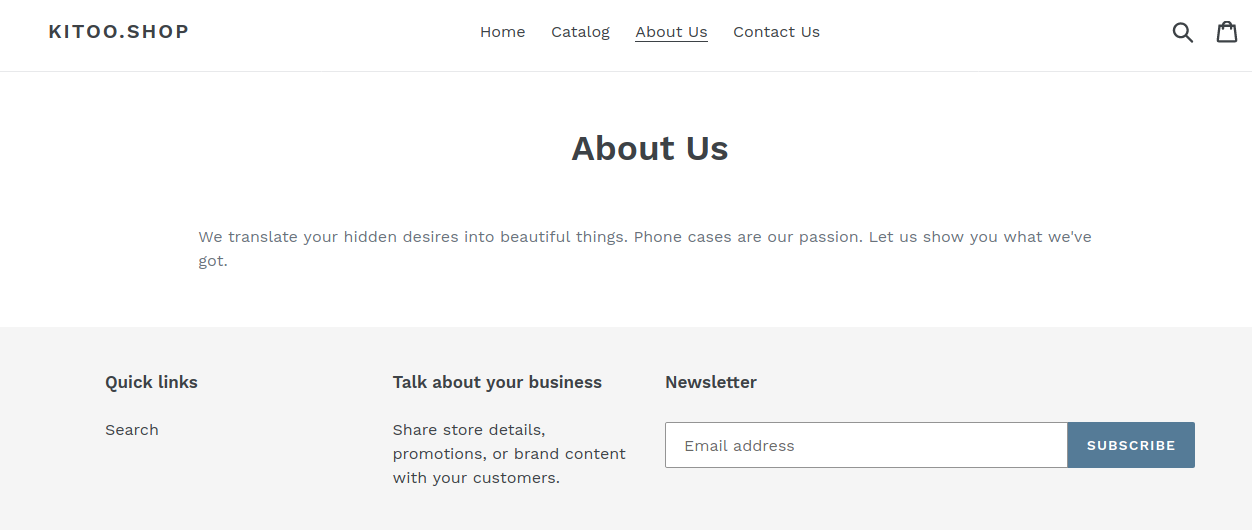
Task: Focus the Email address field
Action: click(866, 445)
